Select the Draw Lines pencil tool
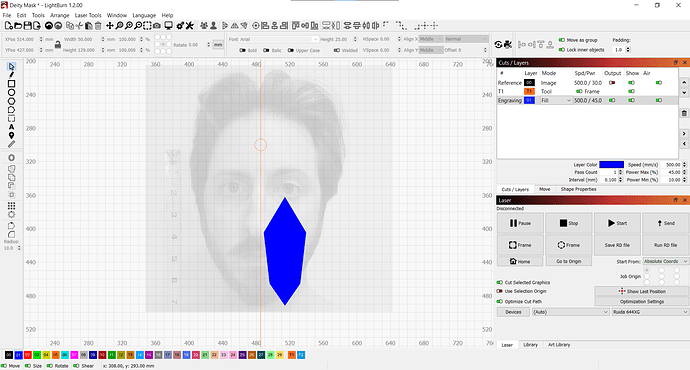Image resolution: width=690 pixels, height=370 pixels. [11, 75]
